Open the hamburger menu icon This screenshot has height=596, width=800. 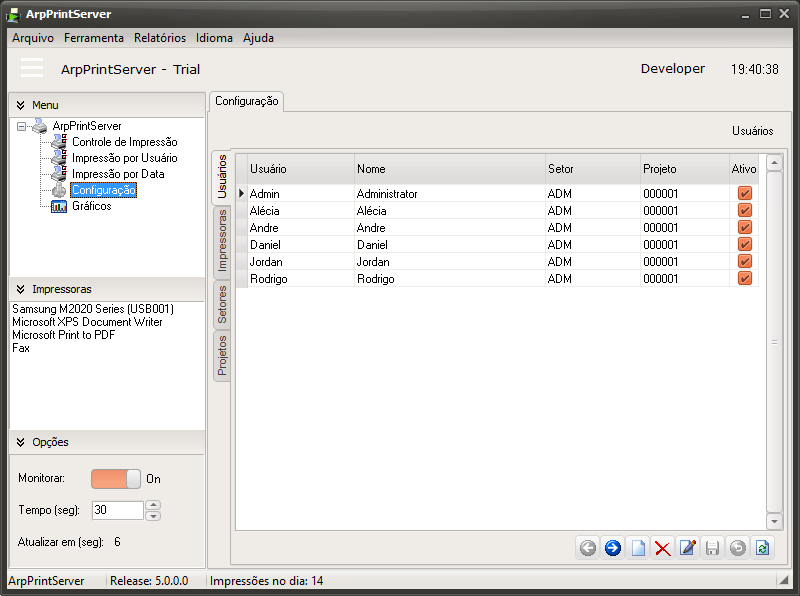(32, 68)
